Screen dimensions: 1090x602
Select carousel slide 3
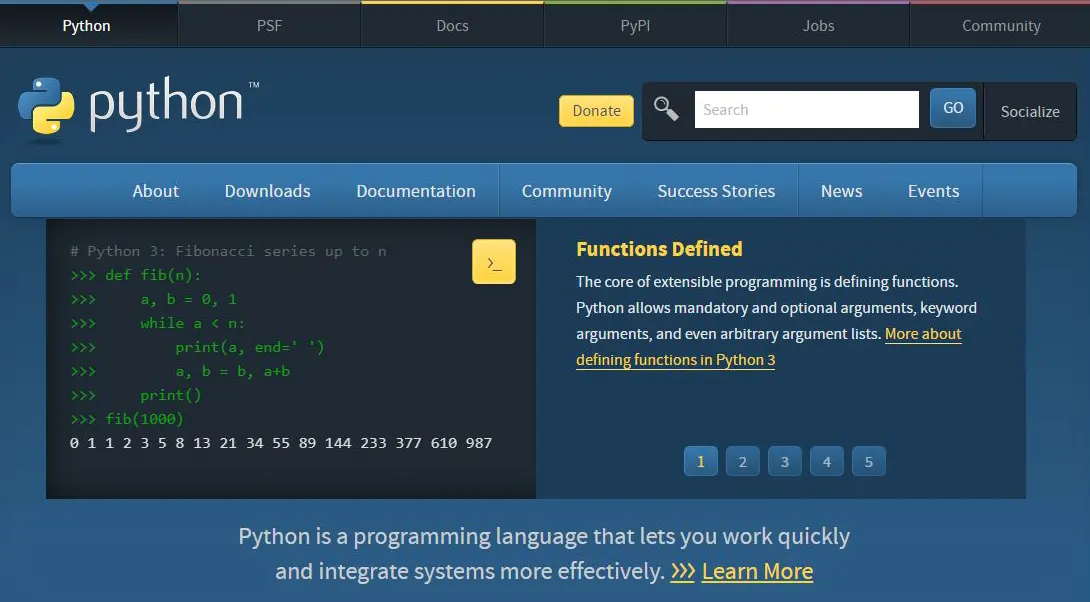785,461
